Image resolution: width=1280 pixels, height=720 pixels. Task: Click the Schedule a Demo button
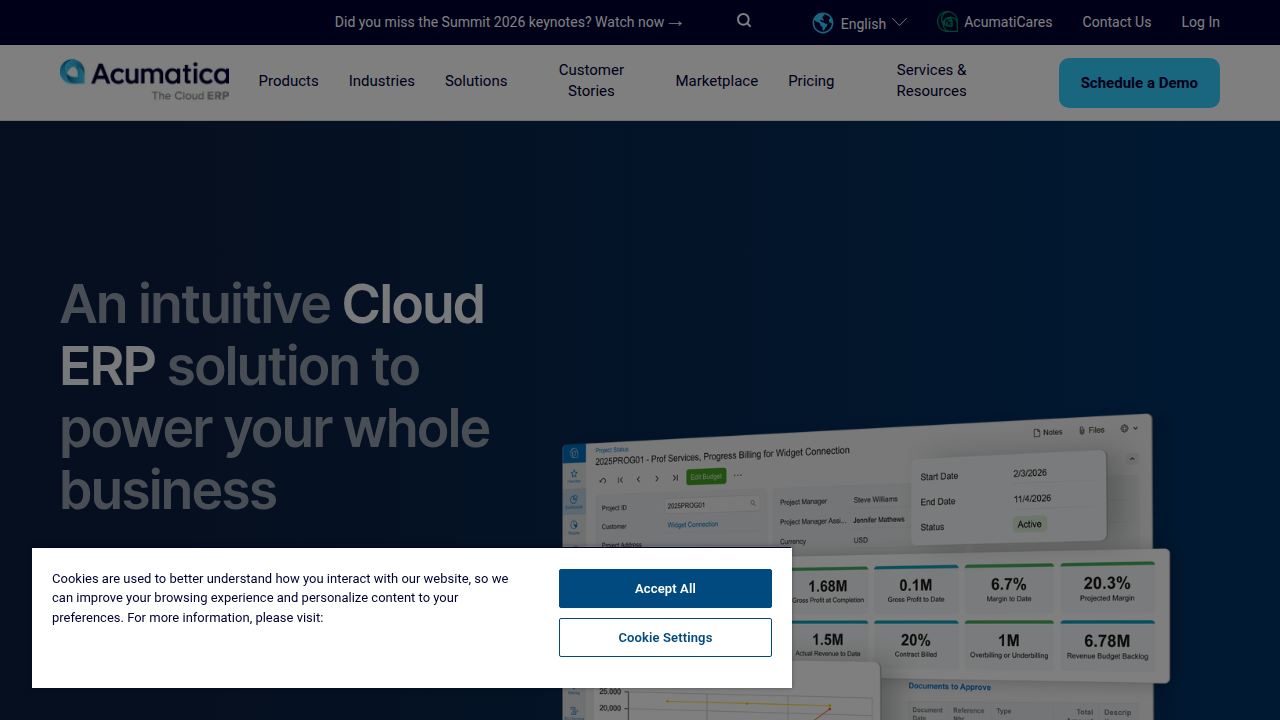1139,83
